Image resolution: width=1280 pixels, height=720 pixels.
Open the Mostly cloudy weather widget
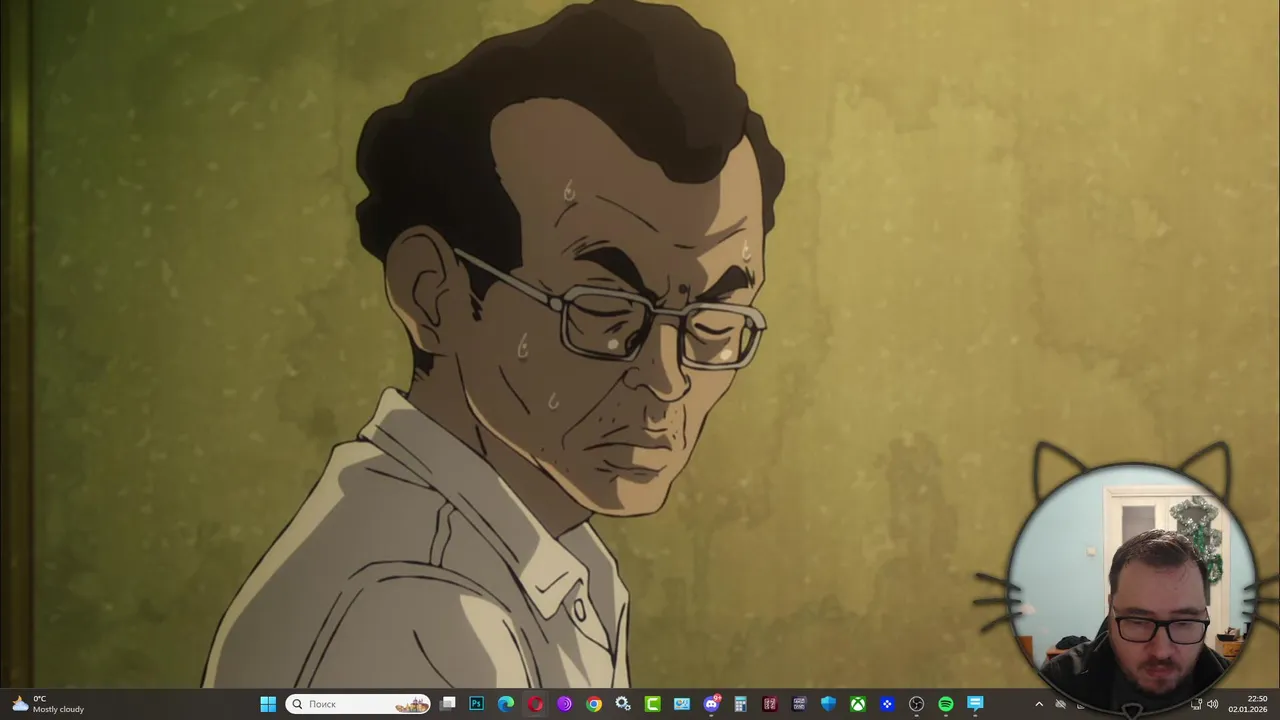click(x=48, y=704)
